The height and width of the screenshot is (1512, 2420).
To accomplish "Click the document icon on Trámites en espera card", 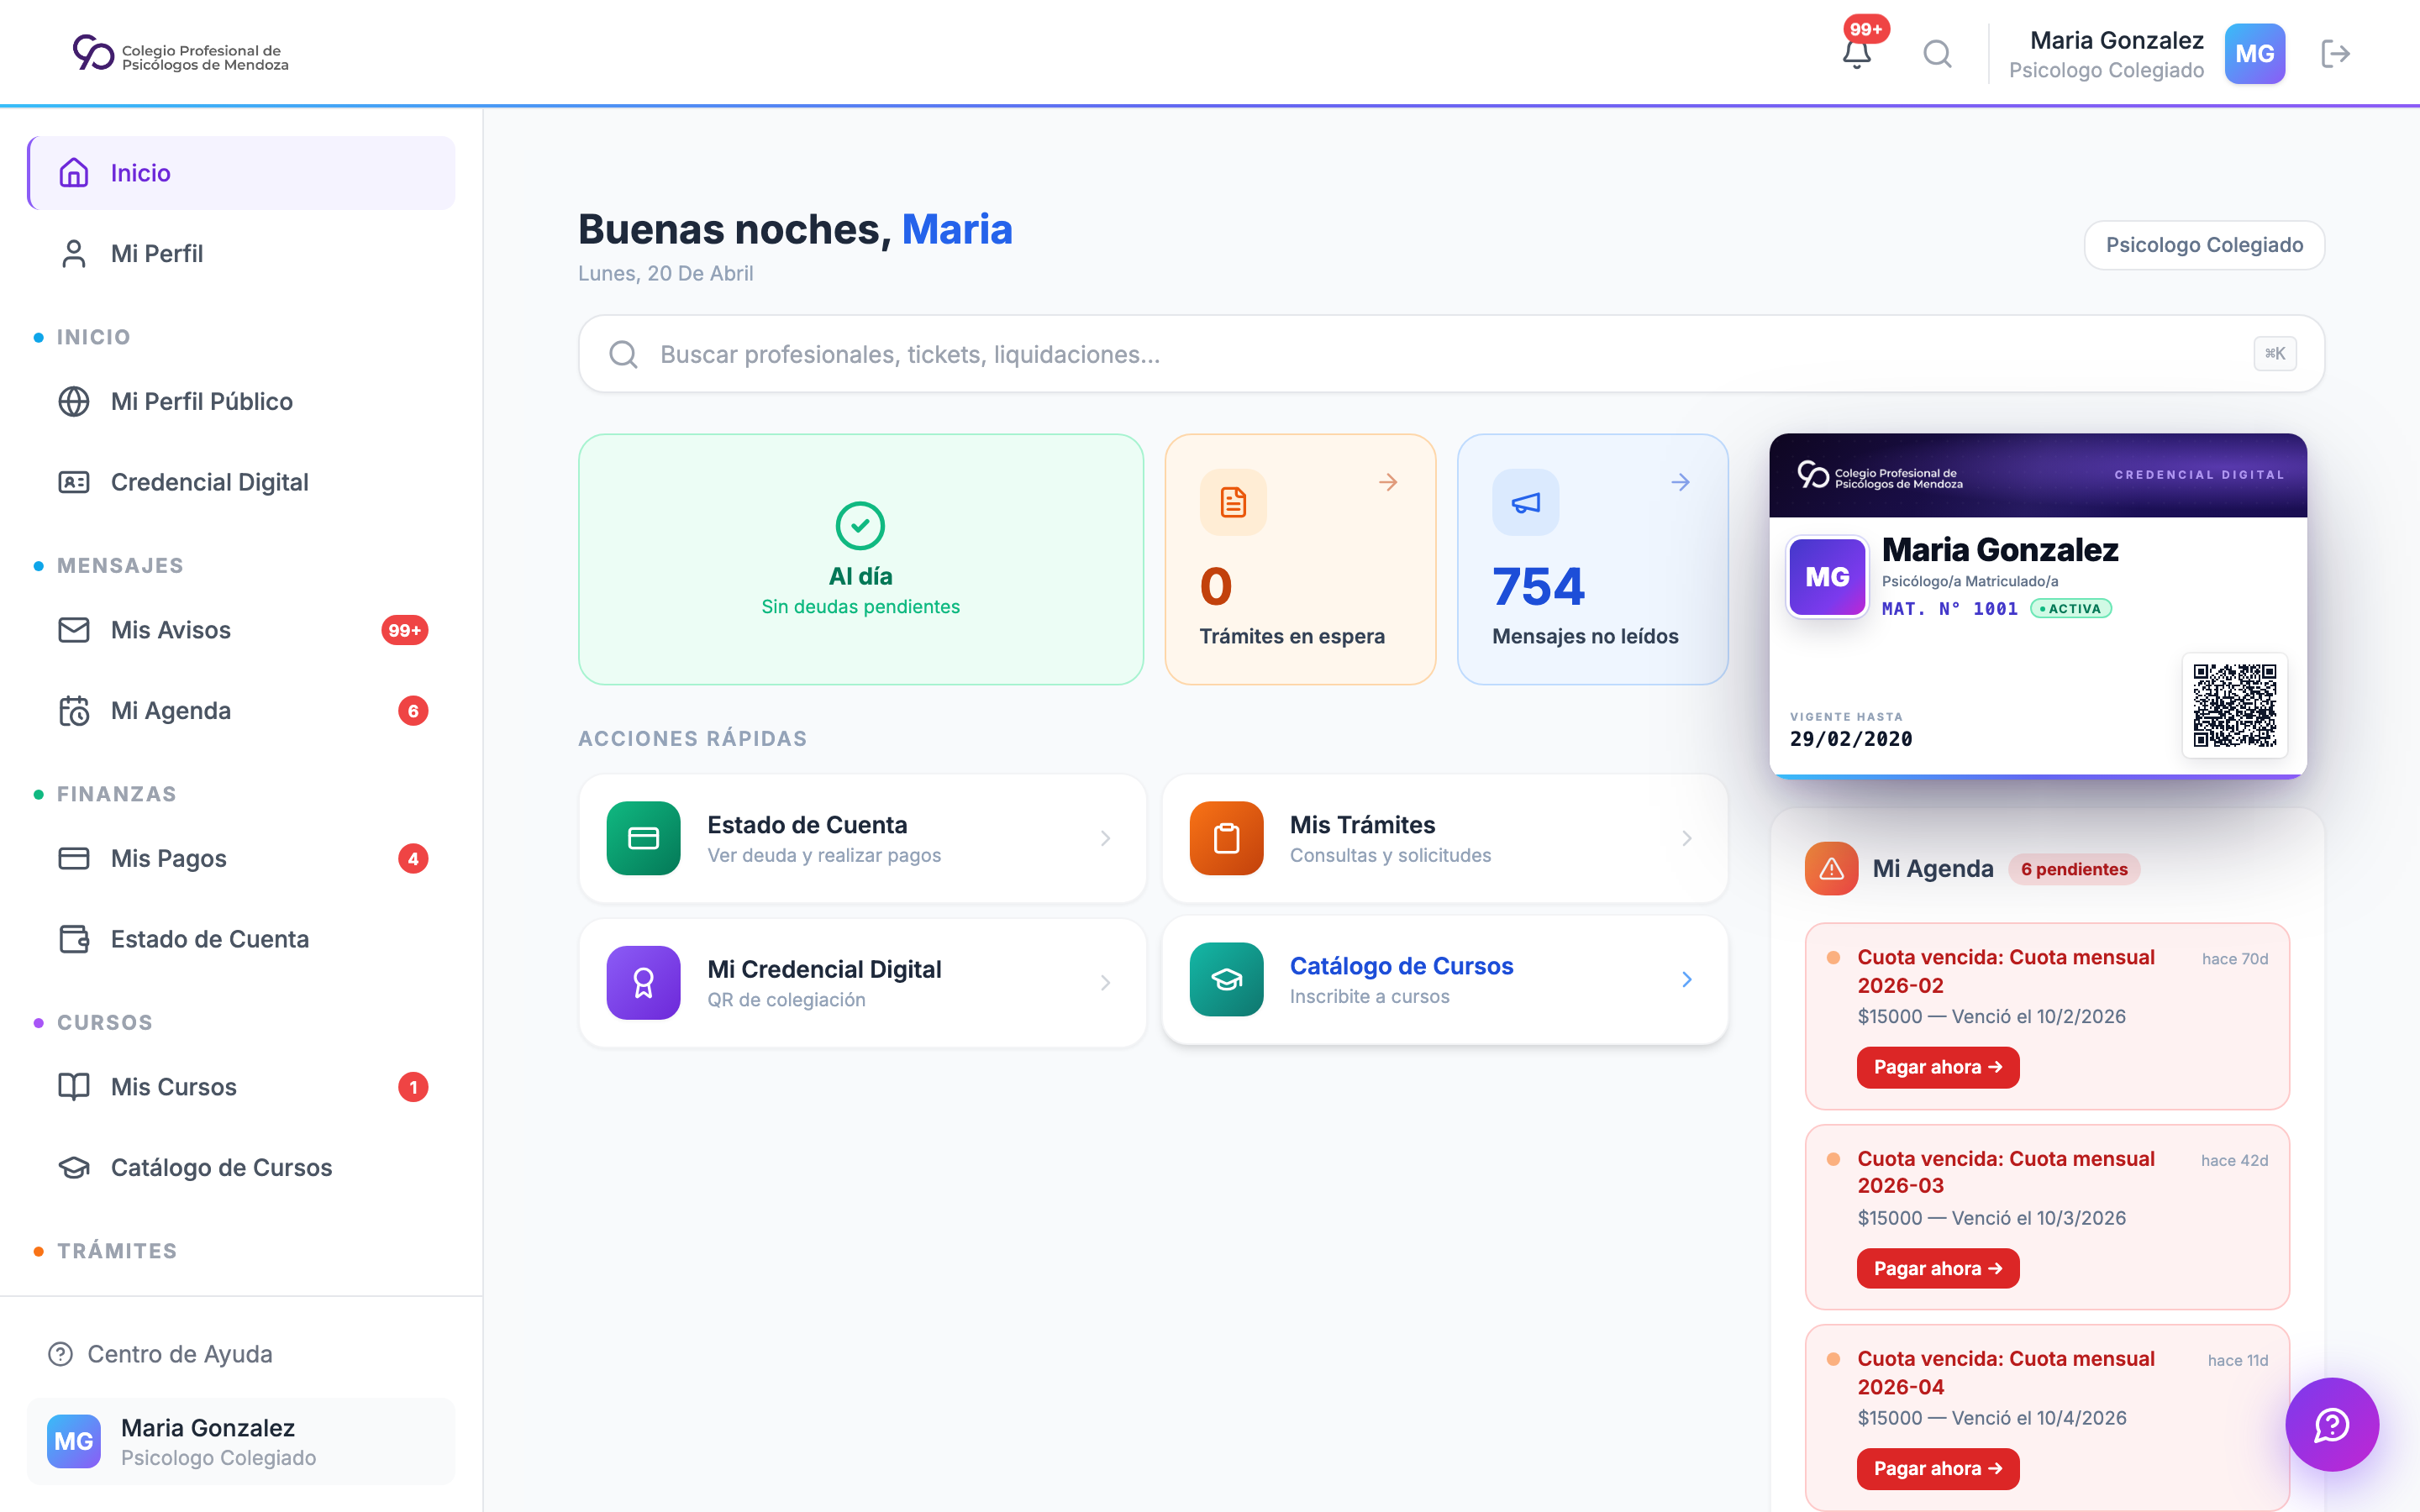I will (1233, 502).
